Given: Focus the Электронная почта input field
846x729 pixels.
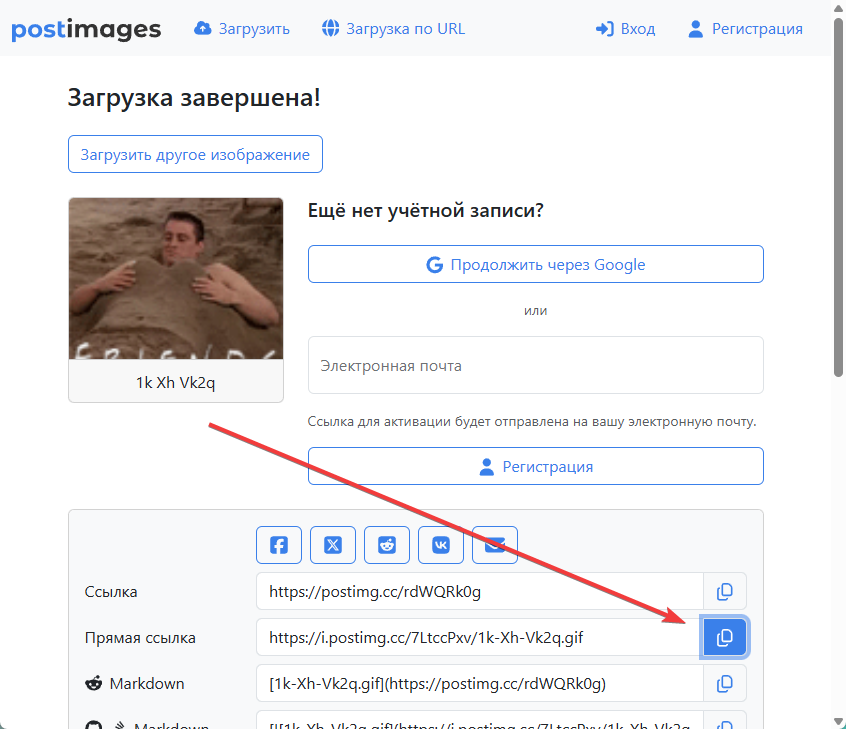Looking at the screenshot, I should click(535, 365).
